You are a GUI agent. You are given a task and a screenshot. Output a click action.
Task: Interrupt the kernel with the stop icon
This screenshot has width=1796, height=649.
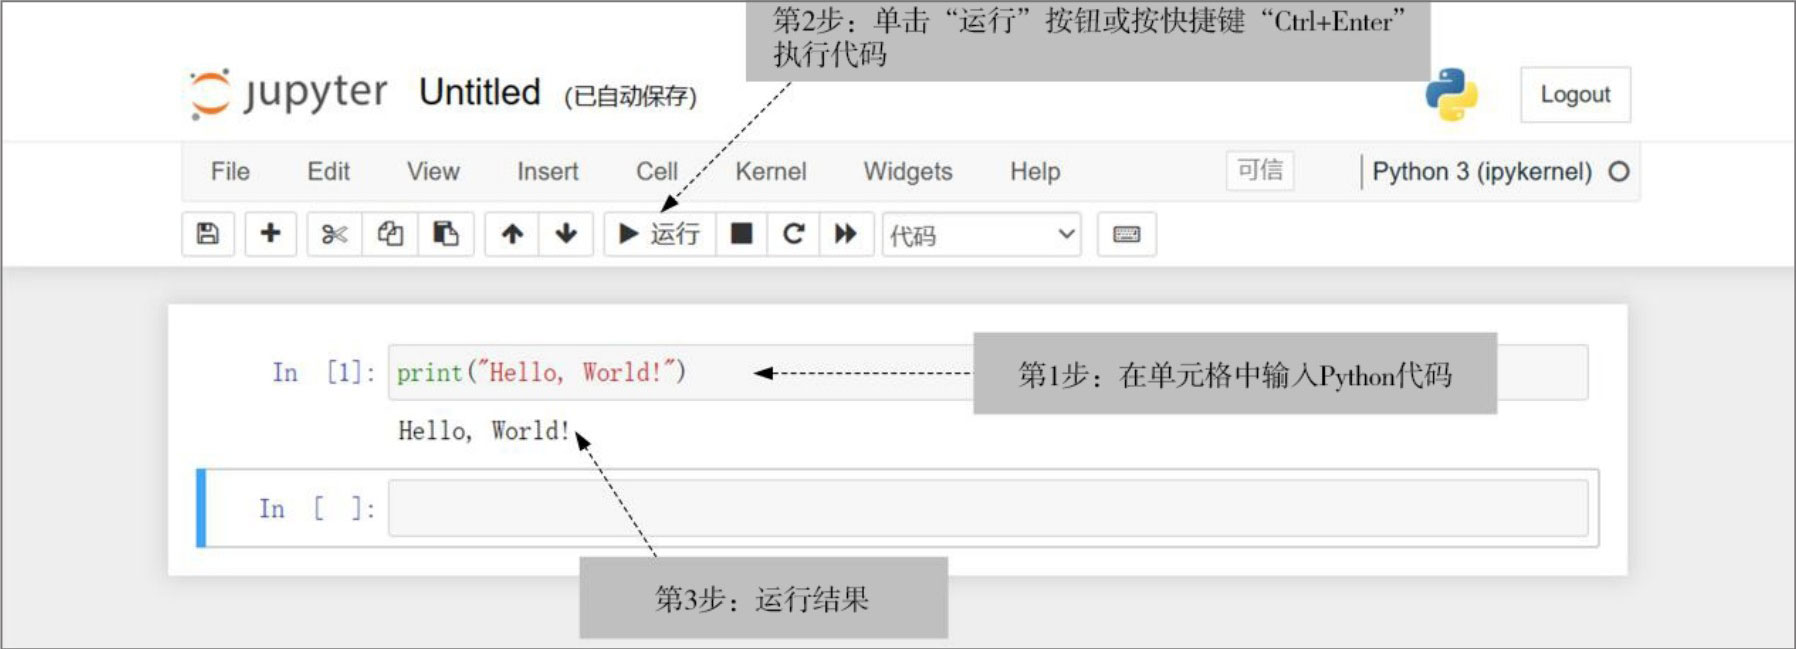pos(741,234)
